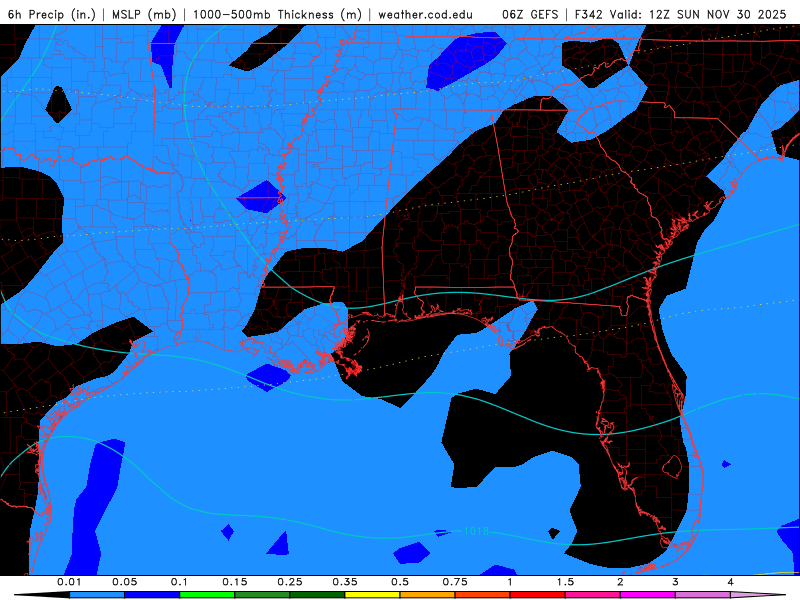Click the 1018 isobar contour label

(x=476, y=531)
